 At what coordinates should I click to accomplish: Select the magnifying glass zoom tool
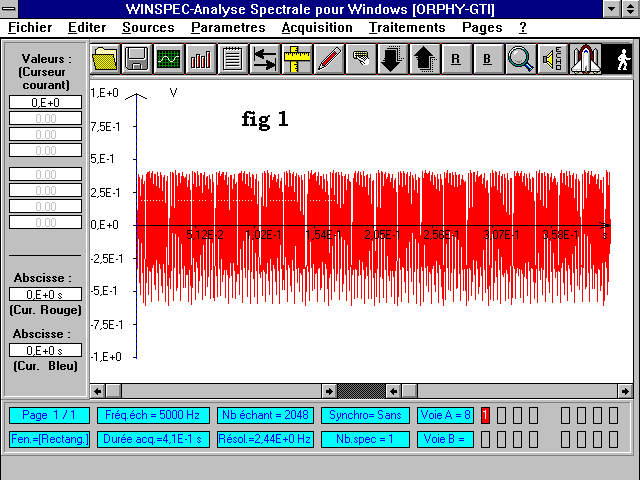point(520,59)
